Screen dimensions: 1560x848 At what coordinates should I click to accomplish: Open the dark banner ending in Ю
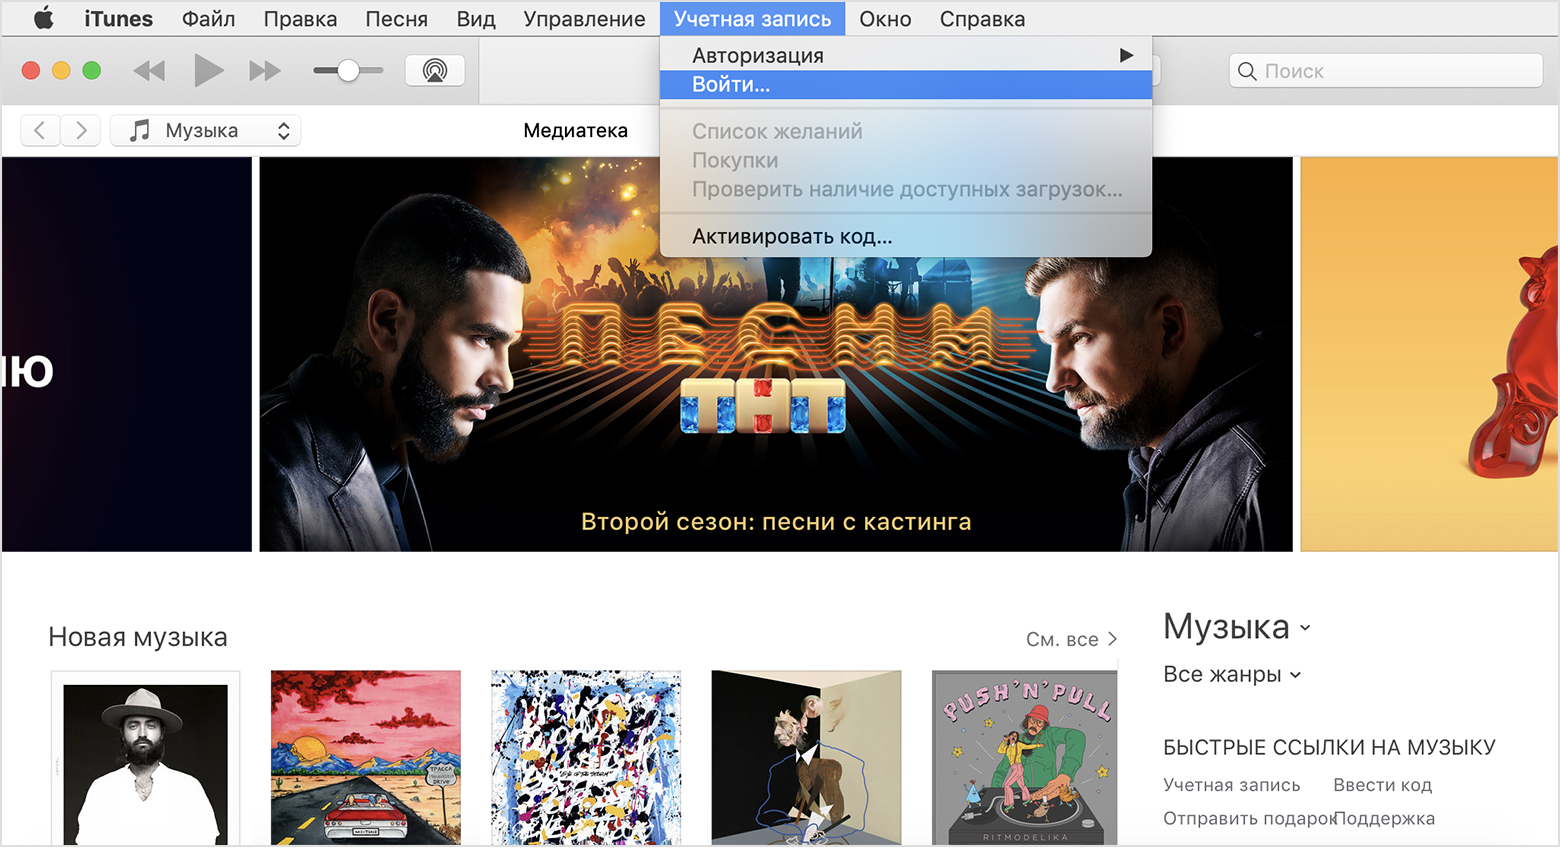[127, 354]
